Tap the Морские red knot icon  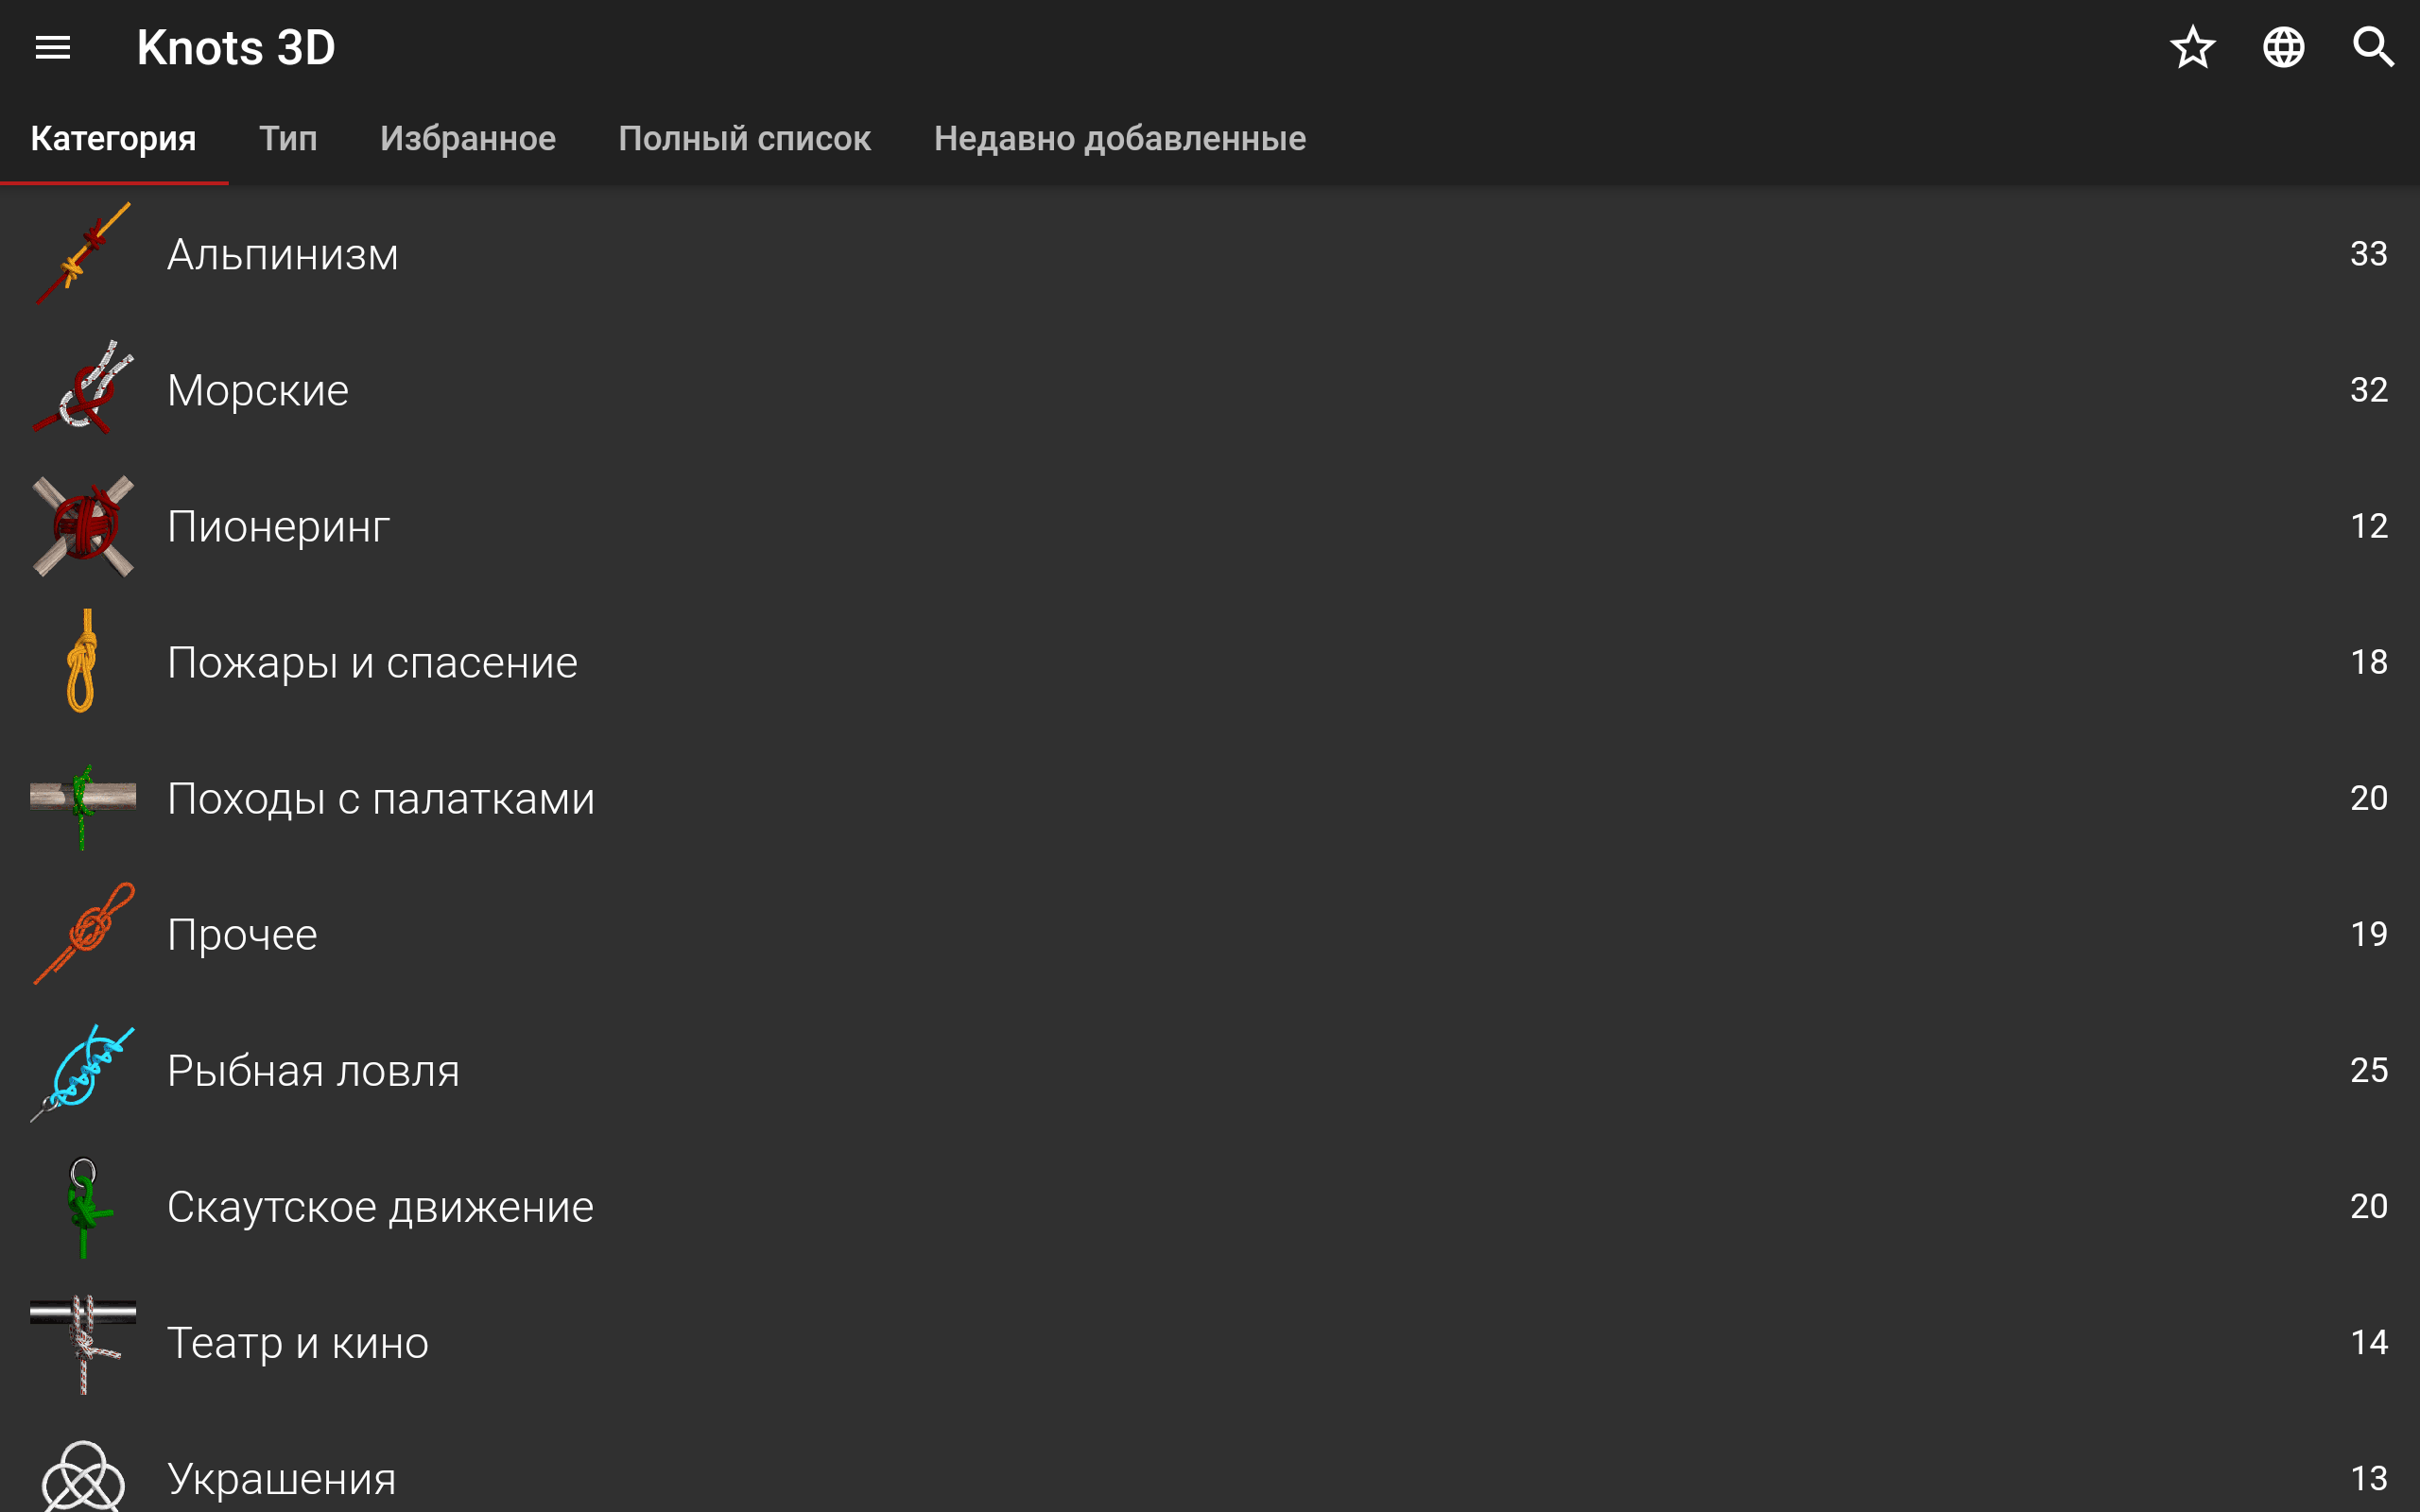[x=83, y=389]
